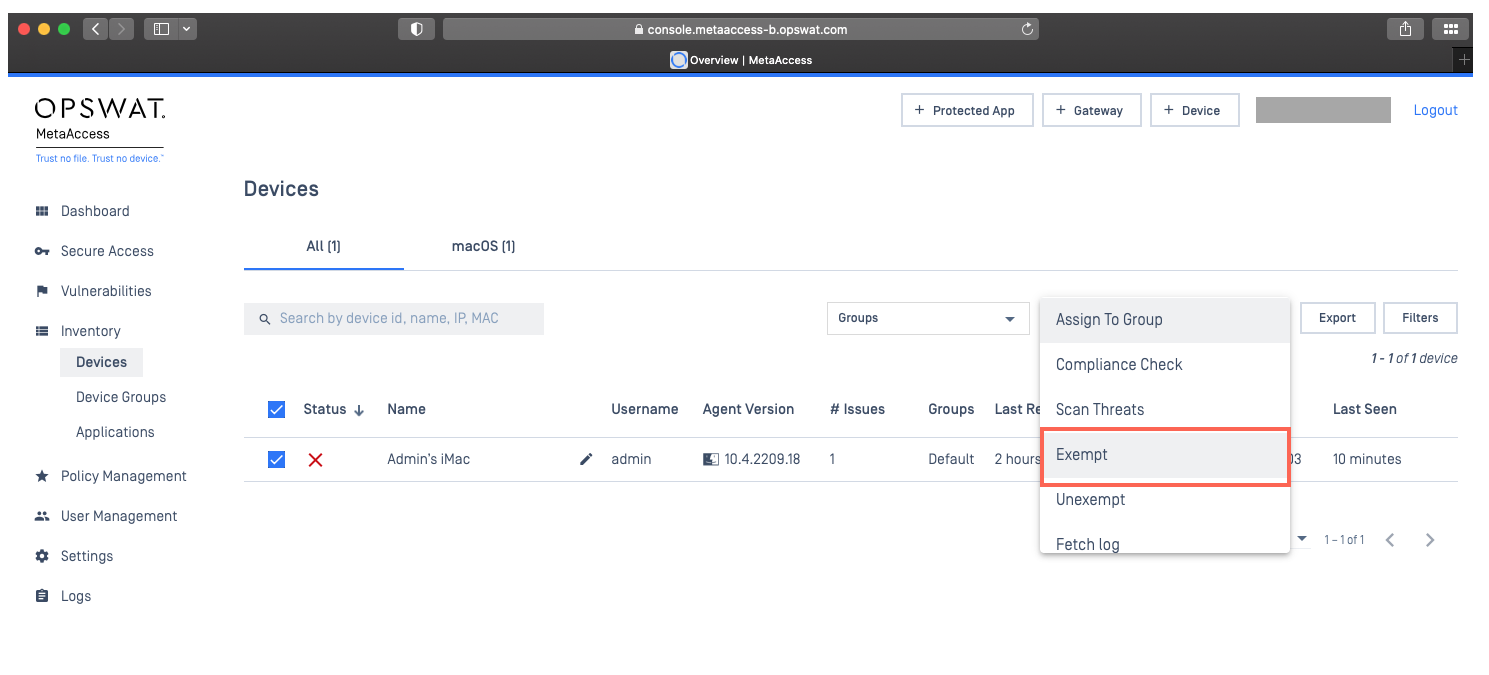Switch to the All (1) tab

(x=323, y=246)
